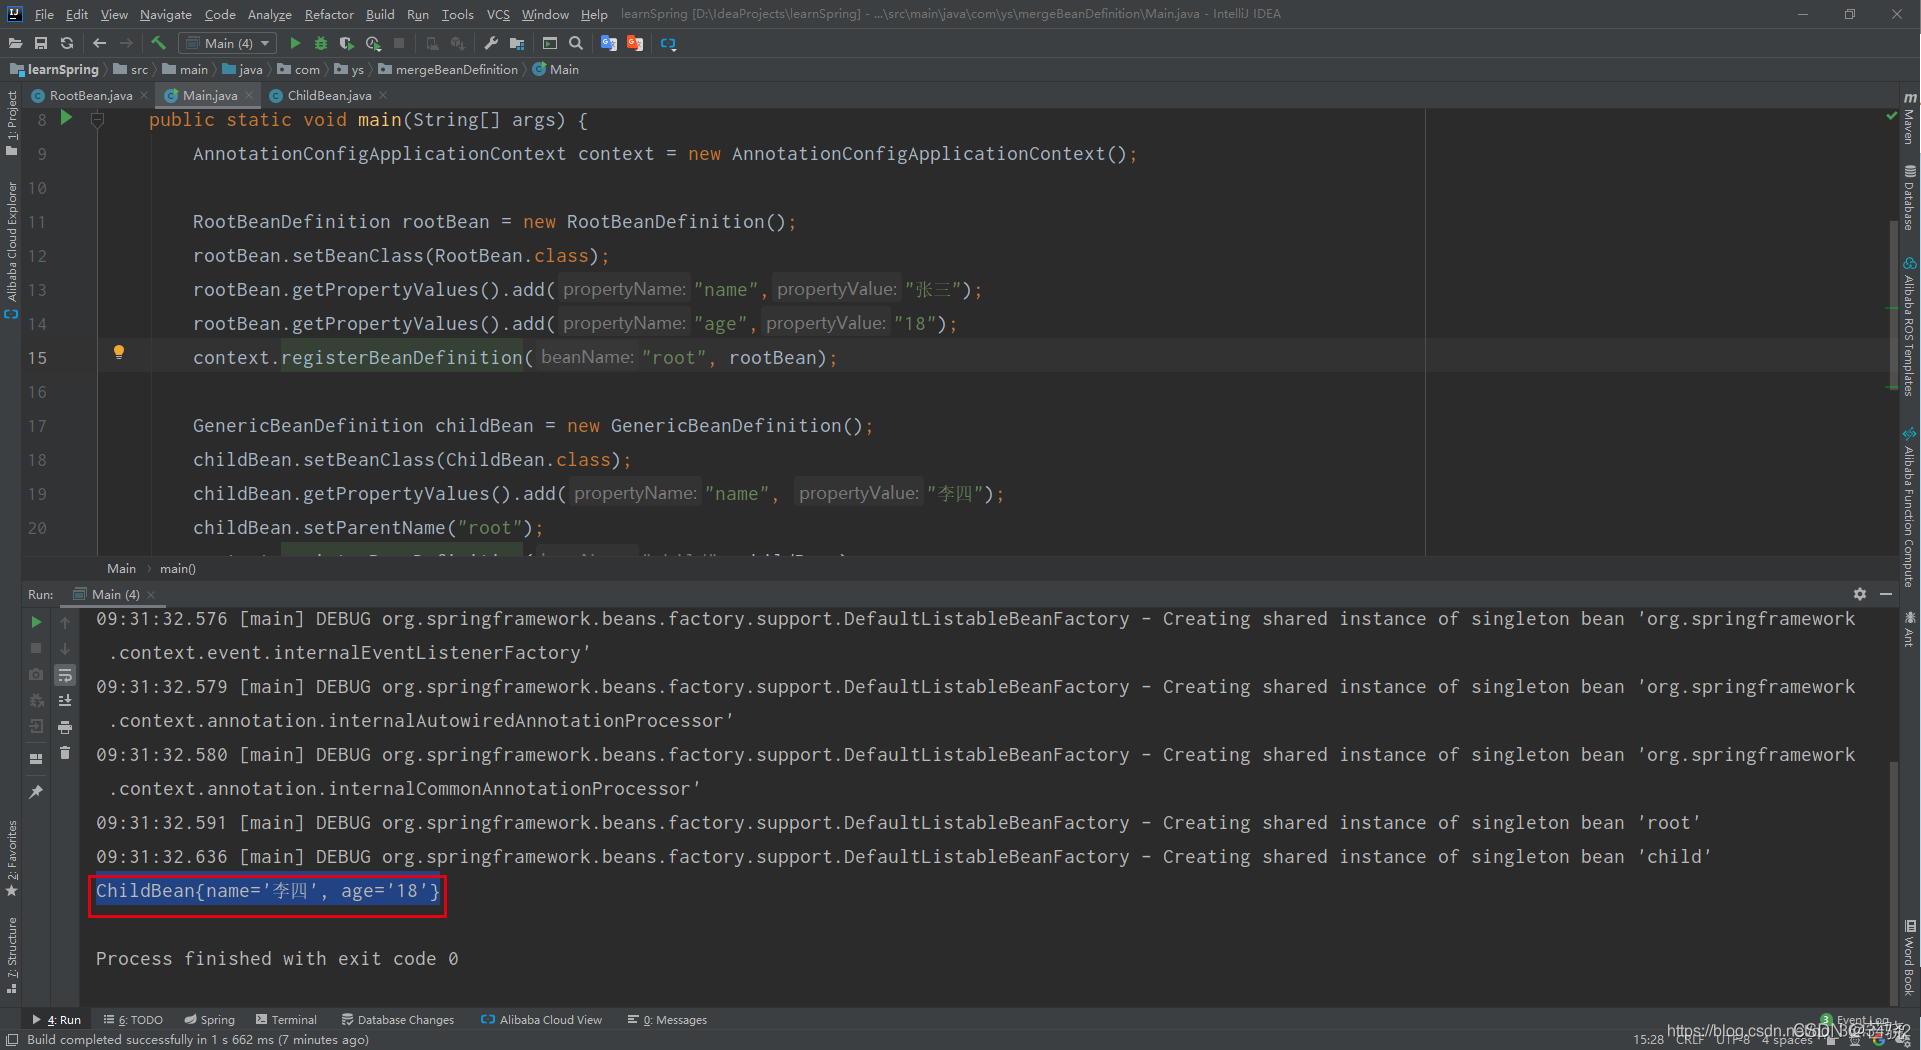The height and width of the screenshot is (1050, 1921).
Task: Print console output with the printer icon
Action: (65, 727)
